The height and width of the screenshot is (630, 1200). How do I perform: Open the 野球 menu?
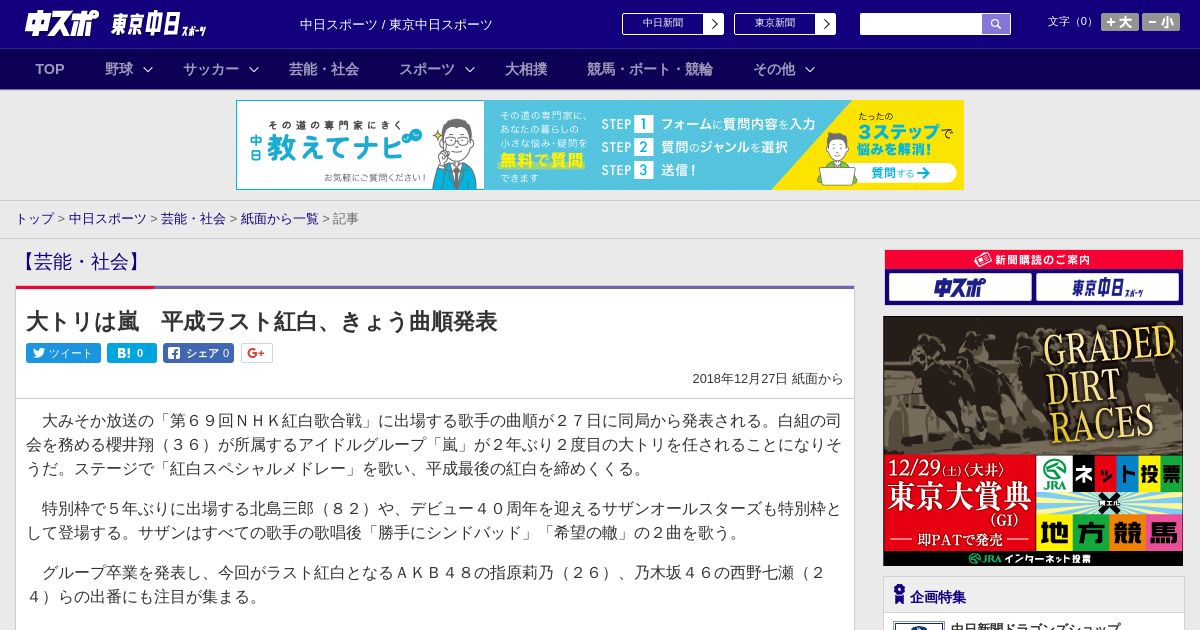[x=119, y=69]
